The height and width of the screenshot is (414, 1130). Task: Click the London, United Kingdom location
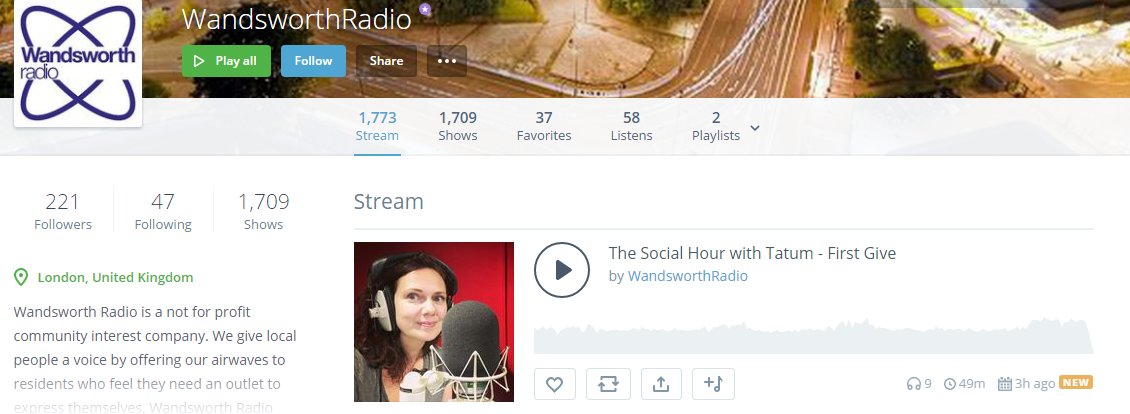115,277
